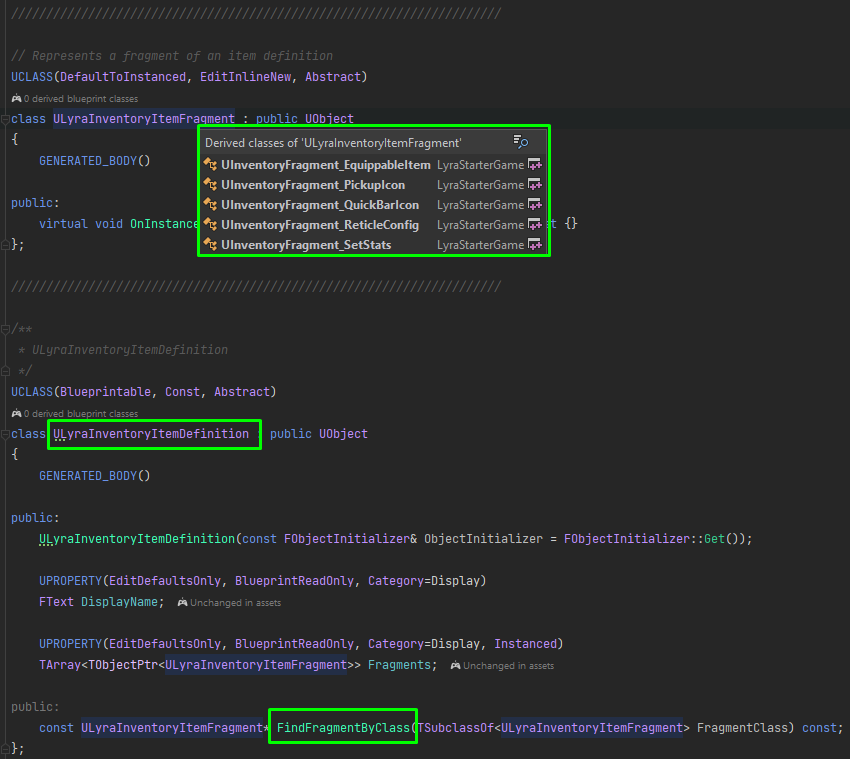
Task: Click the Fragments property identifier
Action: pyautogui.click(x=399, y=665)
